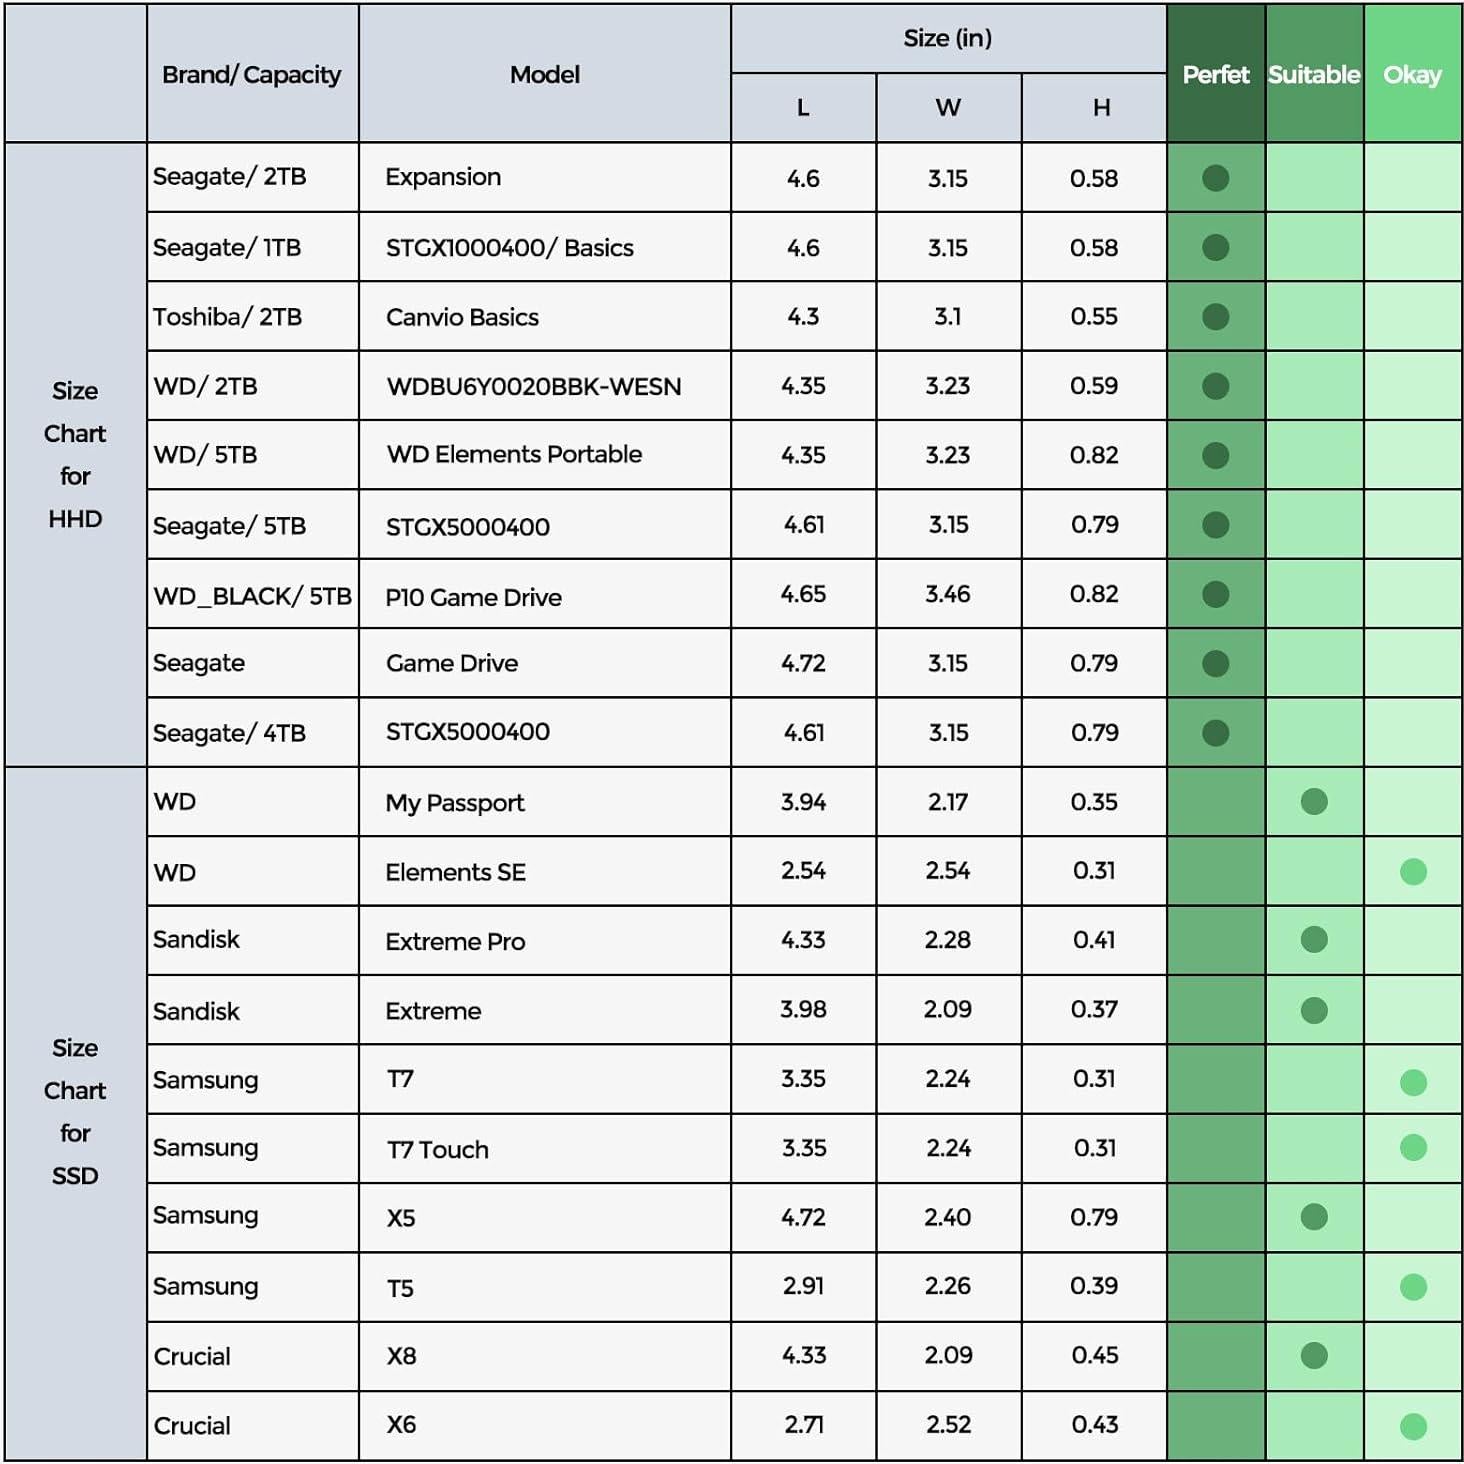This screenshot has height=1464, width=1464.
Task: Click the Perfet dot for Seagate Expansion
Action: [1215, 178]
